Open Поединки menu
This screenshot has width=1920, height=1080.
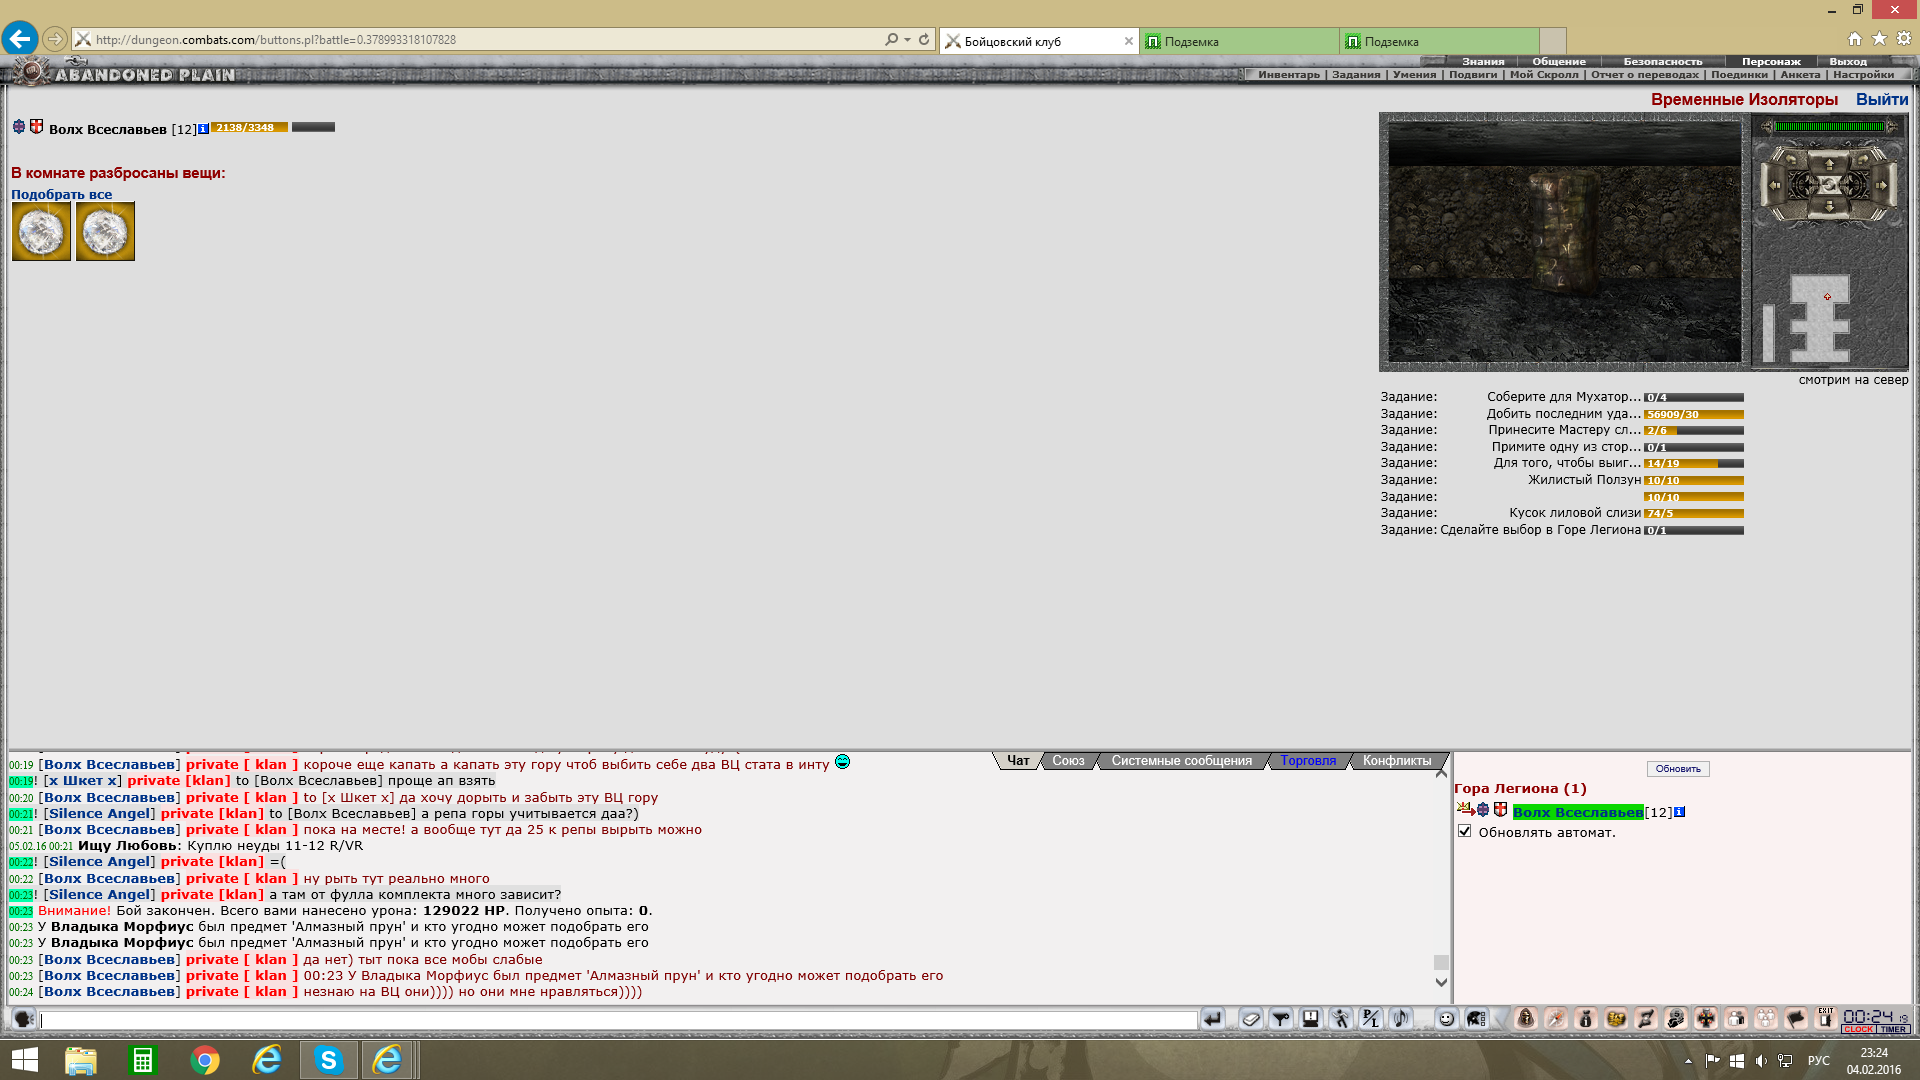click(x=1739, y=75)
